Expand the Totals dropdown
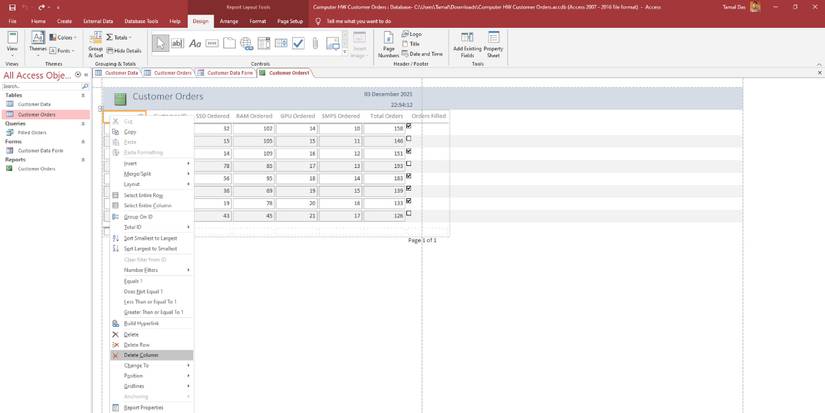825x413 pixels. tap(119, 38)
